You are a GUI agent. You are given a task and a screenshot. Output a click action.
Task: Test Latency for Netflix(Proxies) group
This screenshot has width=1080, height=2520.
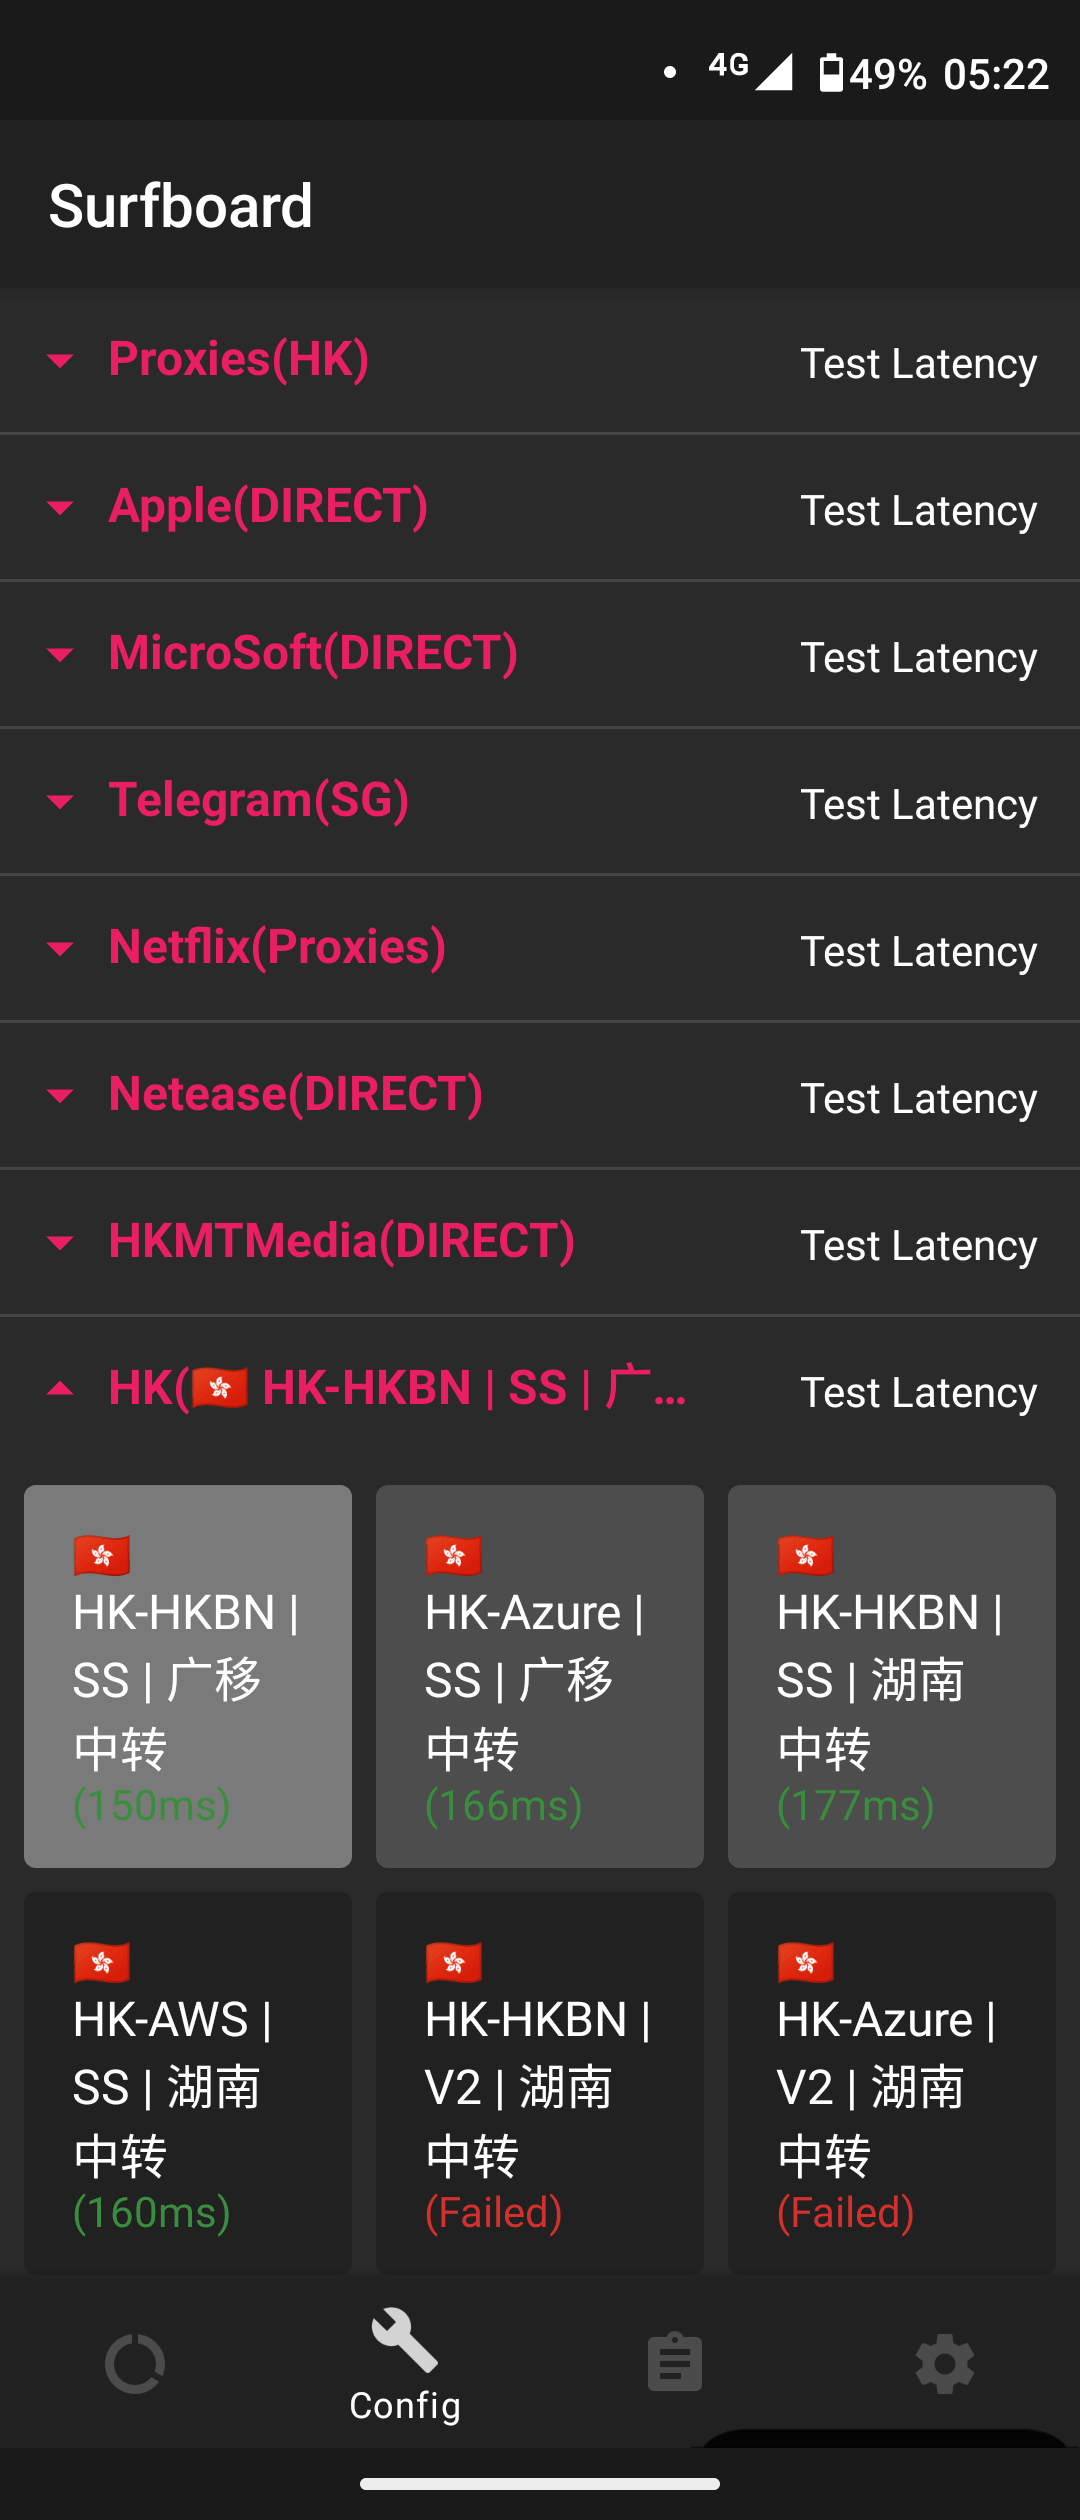tap(918, 952)
